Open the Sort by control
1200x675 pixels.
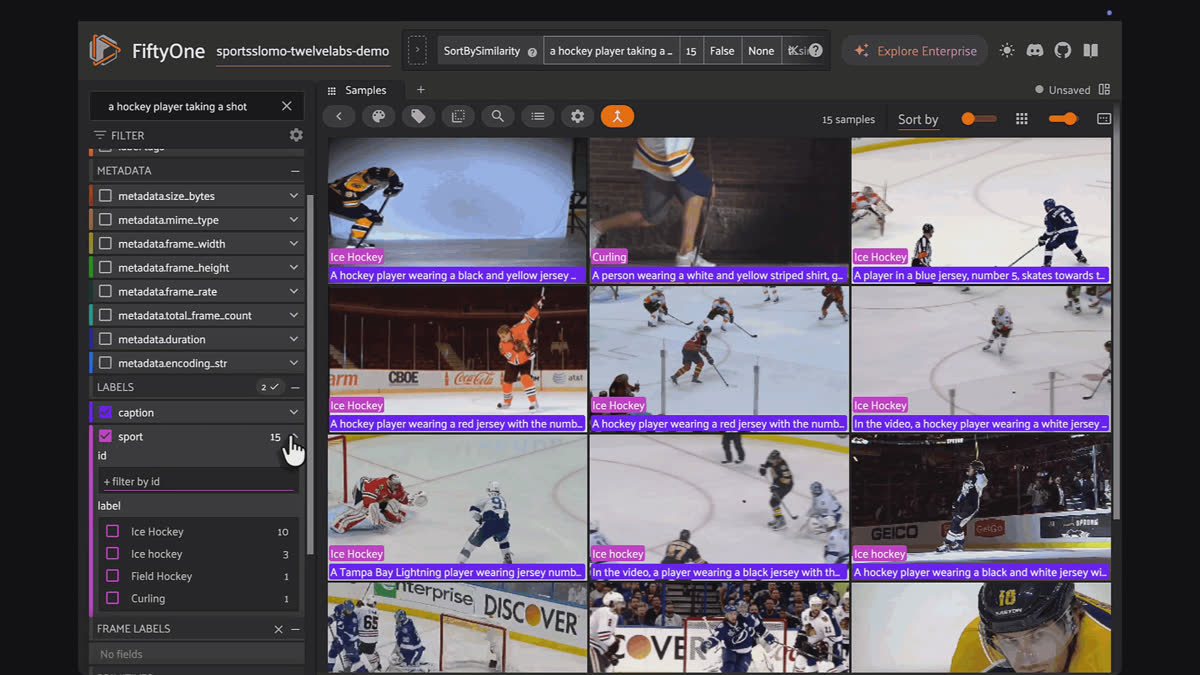pyautogui.click(x=918, y=119)
